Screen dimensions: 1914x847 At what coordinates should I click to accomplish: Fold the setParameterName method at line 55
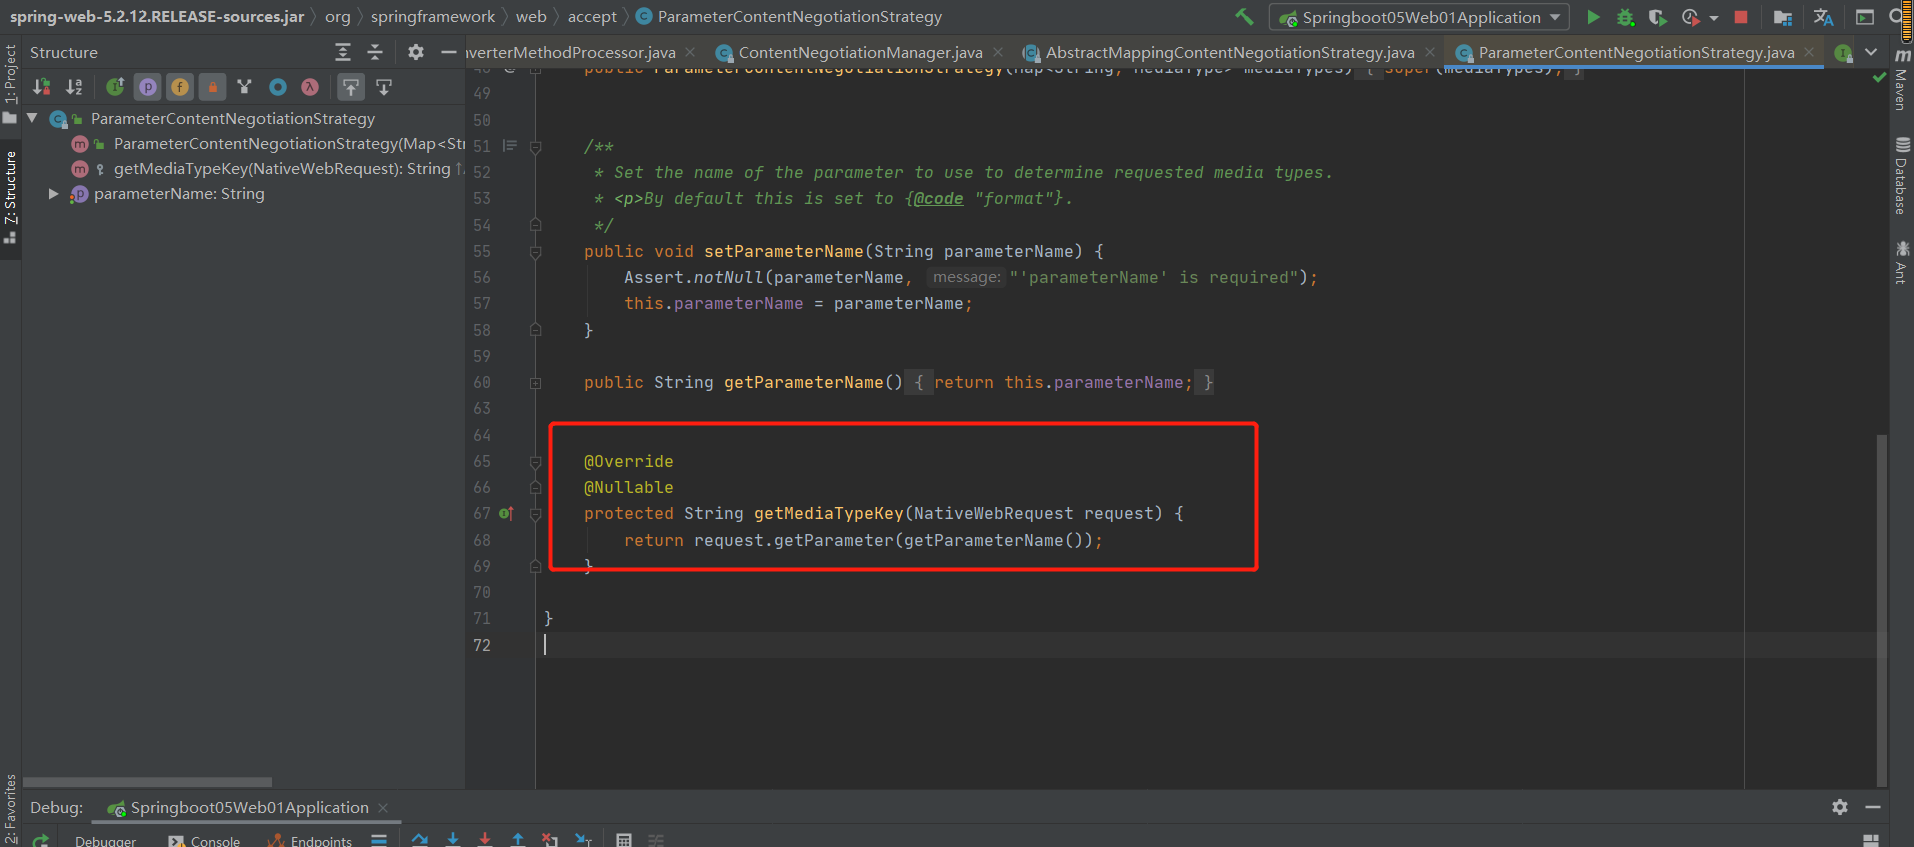tap(536, 252)
